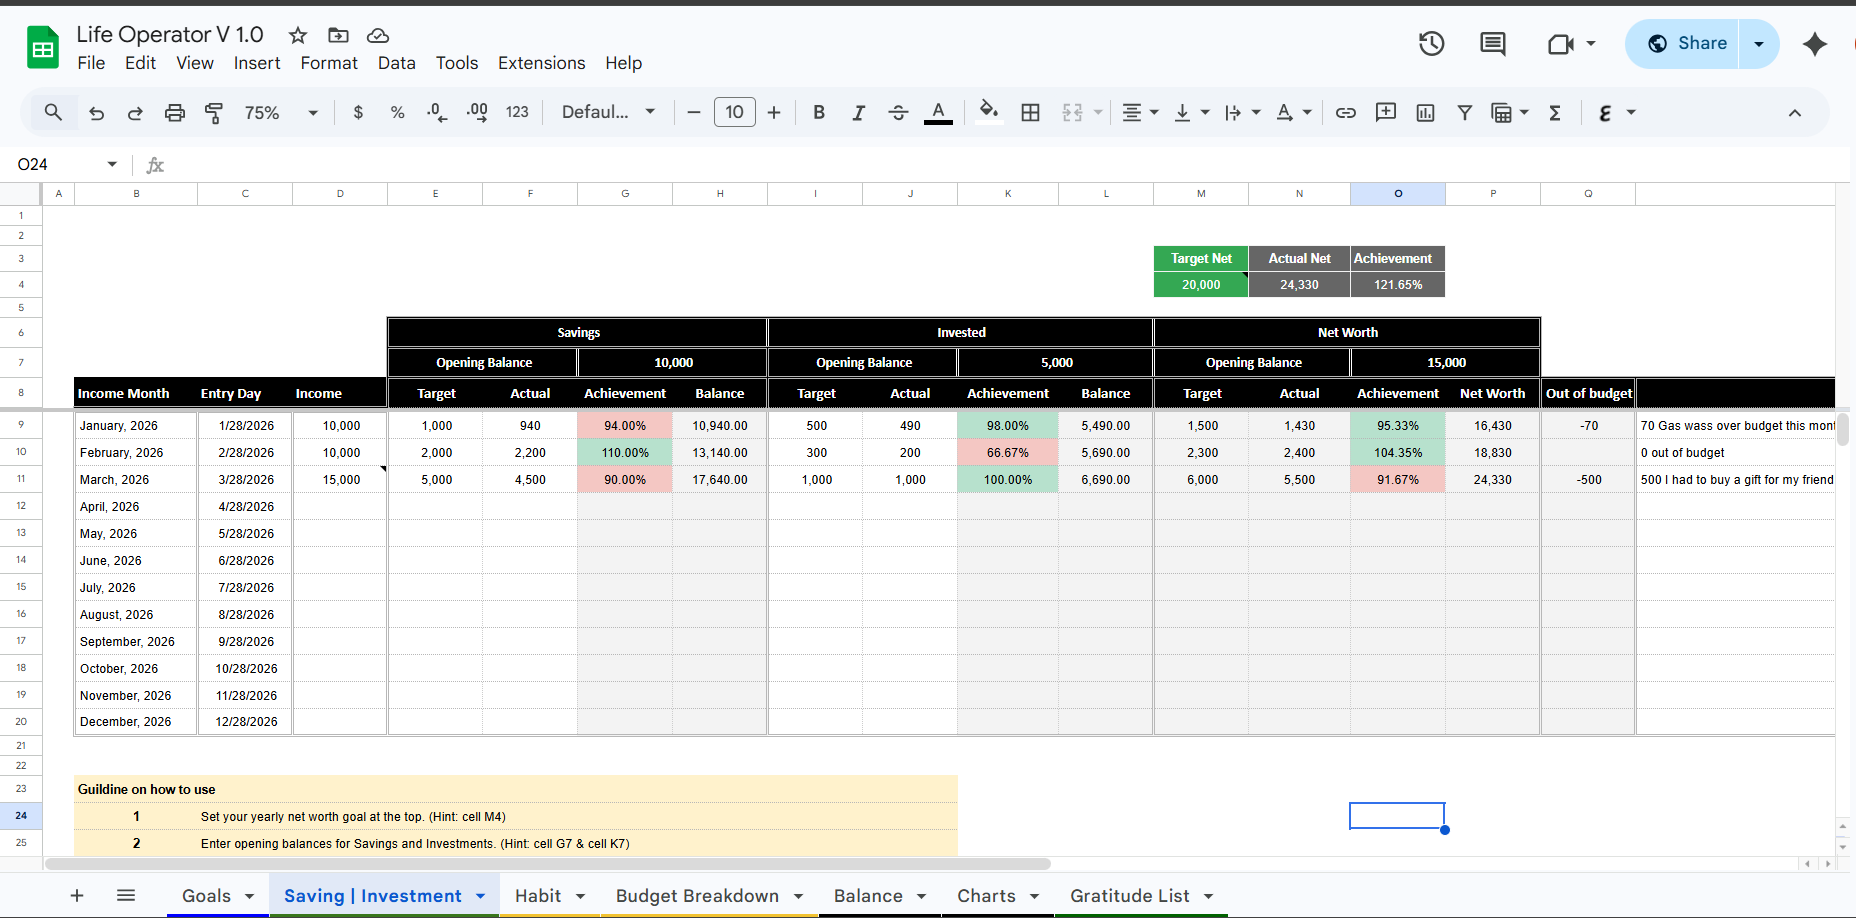1856x918 pixels.
Task: Click the font size input field
Action: click(734, 113)
